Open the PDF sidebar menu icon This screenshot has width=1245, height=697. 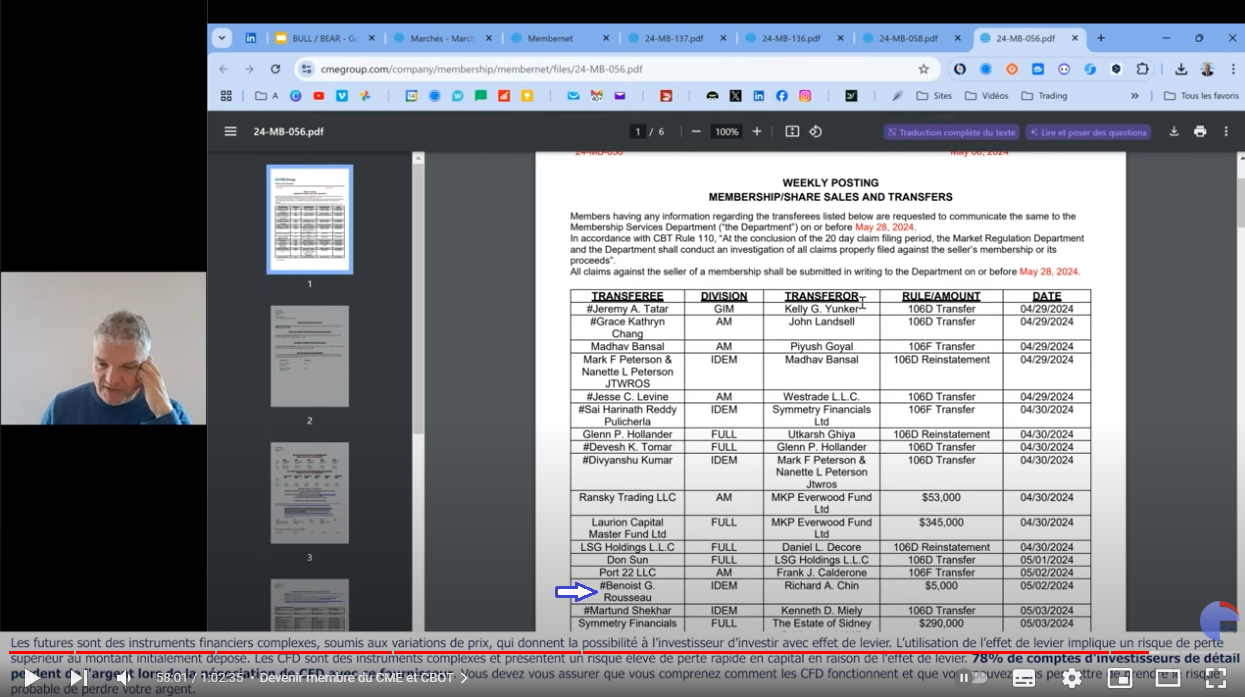coord(231,131)
